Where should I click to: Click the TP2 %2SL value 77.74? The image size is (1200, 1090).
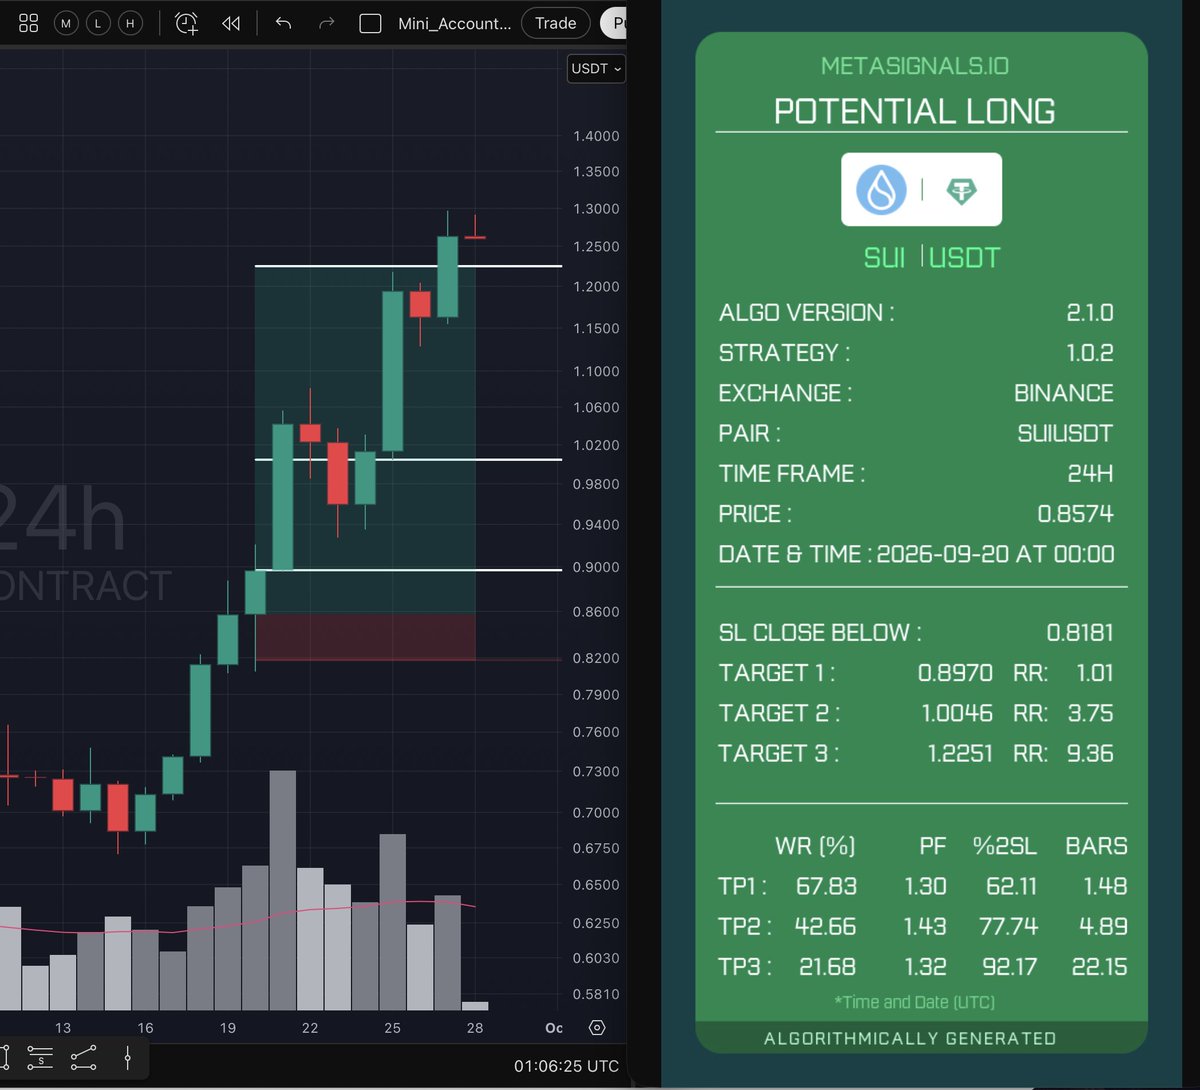click(1008, 926)
